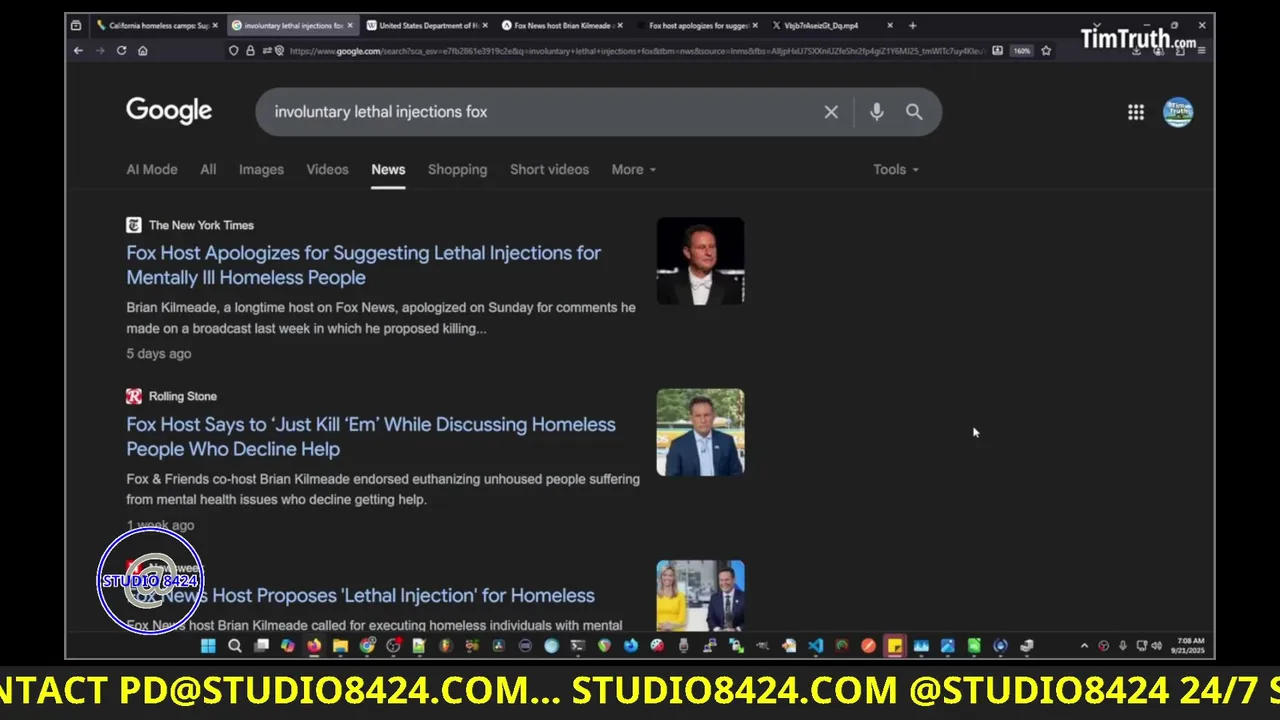The height and width of the screenshot is (720, 1280).
Task: Click the magnifier search button
Action: (x=914, y=112)
